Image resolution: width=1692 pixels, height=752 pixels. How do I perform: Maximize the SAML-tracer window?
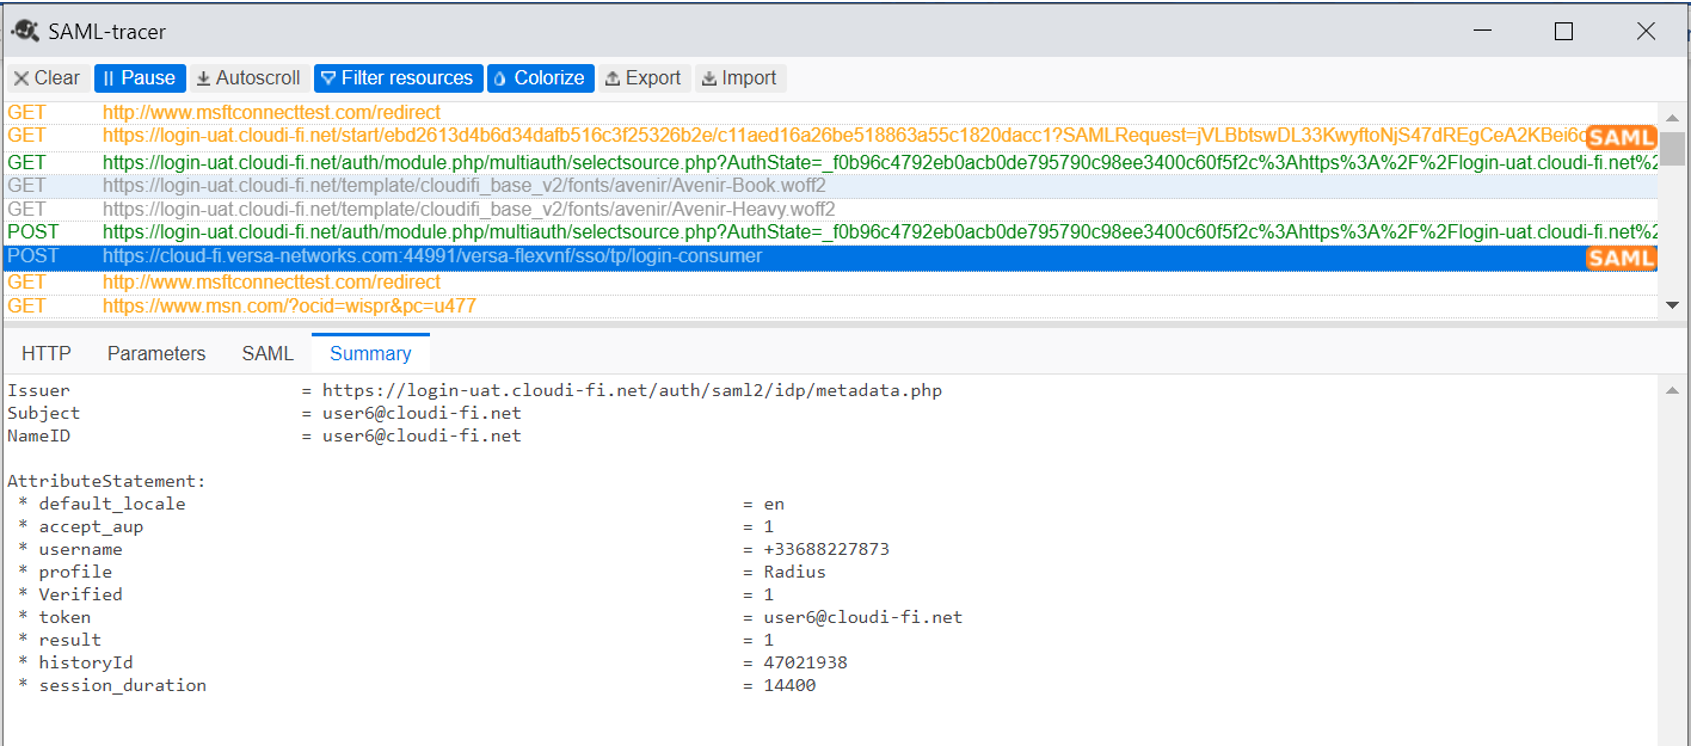1564,31
